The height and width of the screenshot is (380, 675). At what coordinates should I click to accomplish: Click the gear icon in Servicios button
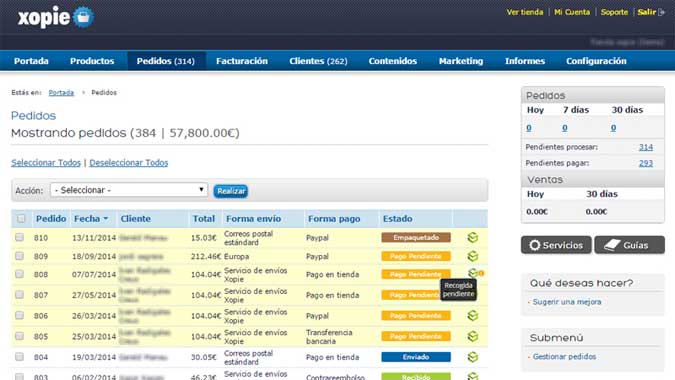(x=535, y=245)
